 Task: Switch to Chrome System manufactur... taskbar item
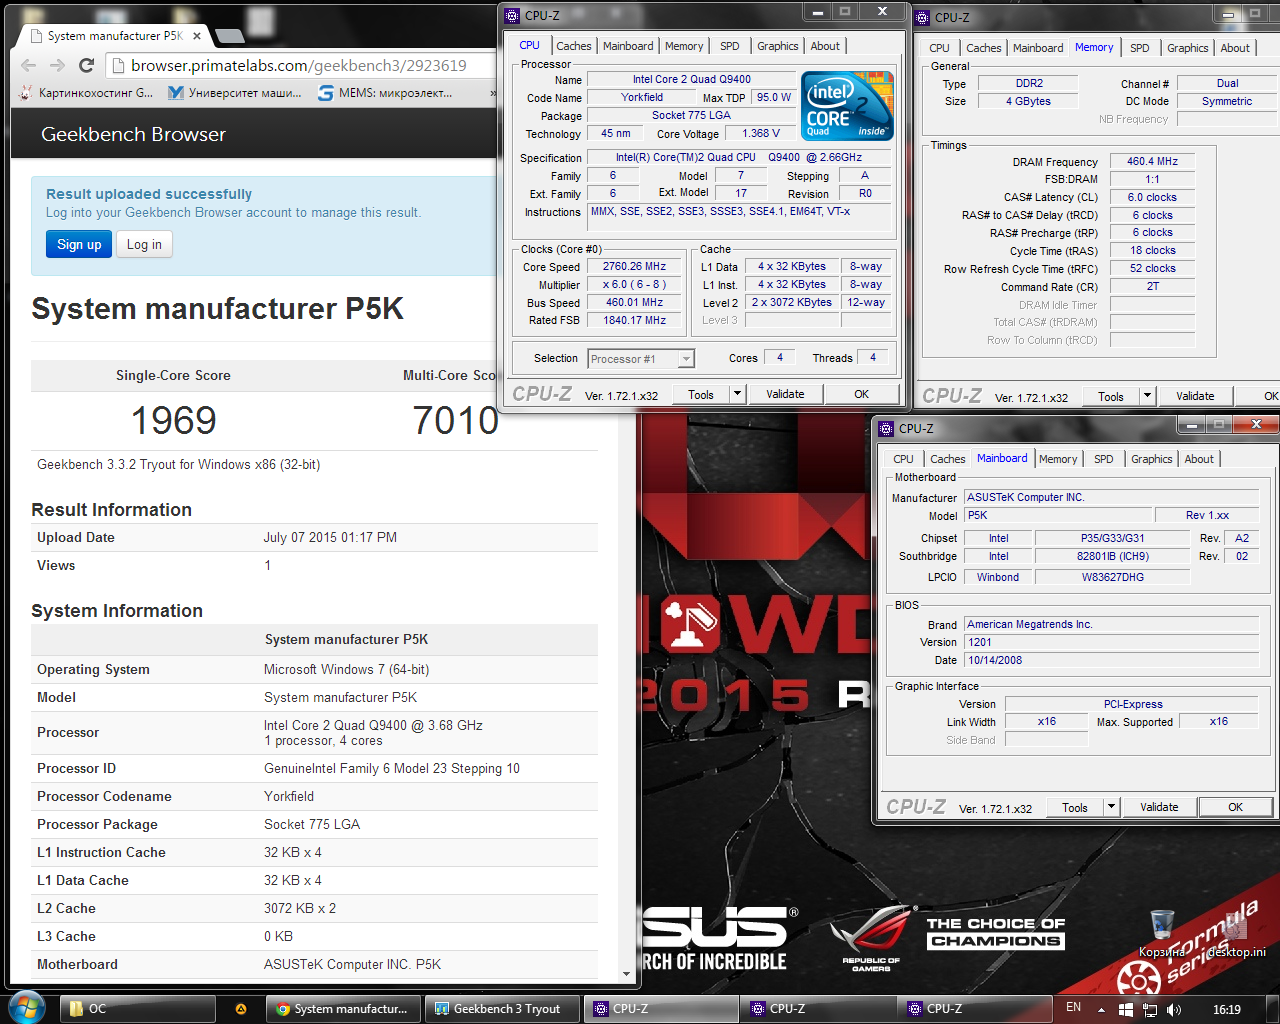click(x=345, y=1008)
